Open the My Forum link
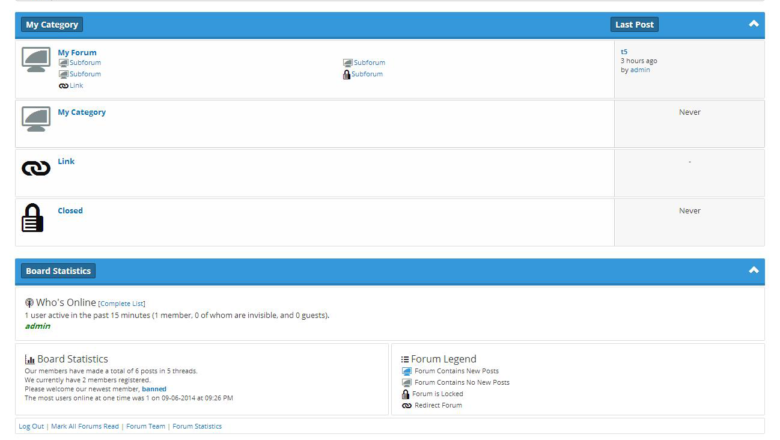This screenshot has width=780, height=440. (77, 52)
